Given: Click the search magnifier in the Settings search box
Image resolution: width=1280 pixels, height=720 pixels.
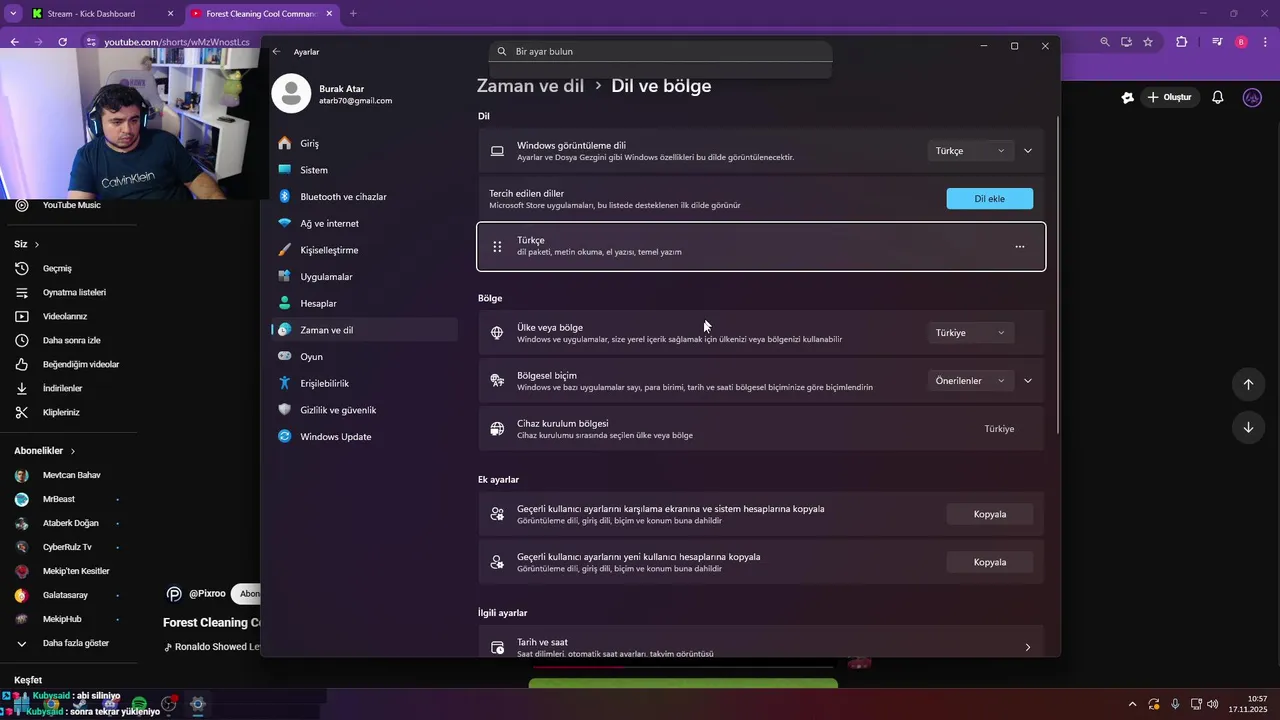Looking at the screenshot, I should [x=503, y=51].
